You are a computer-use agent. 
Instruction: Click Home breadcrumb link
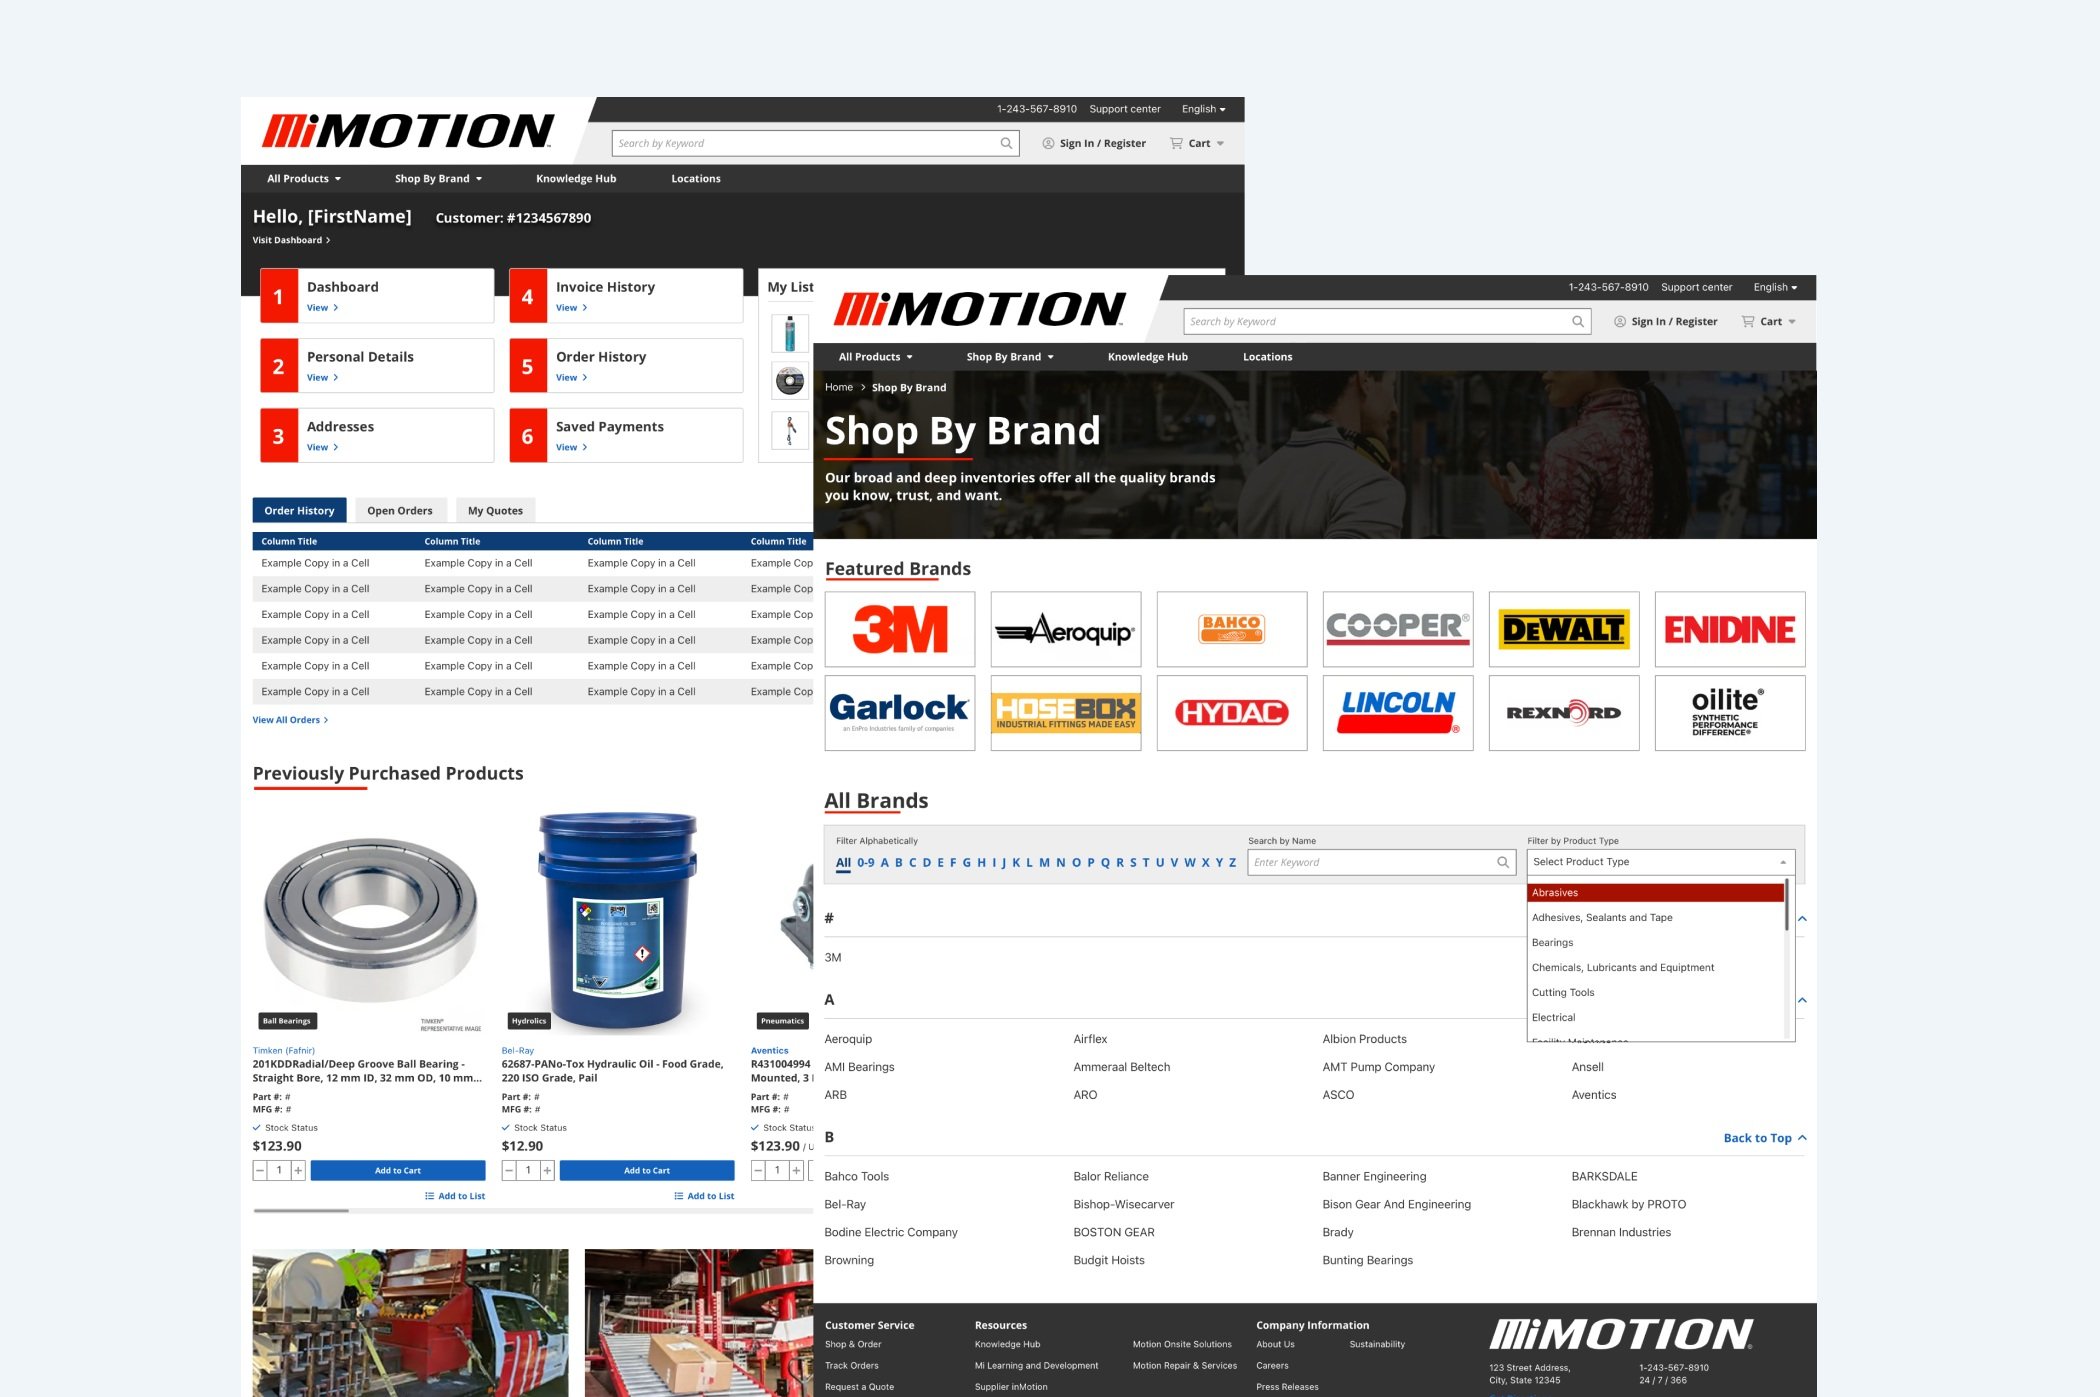point(838,387)
